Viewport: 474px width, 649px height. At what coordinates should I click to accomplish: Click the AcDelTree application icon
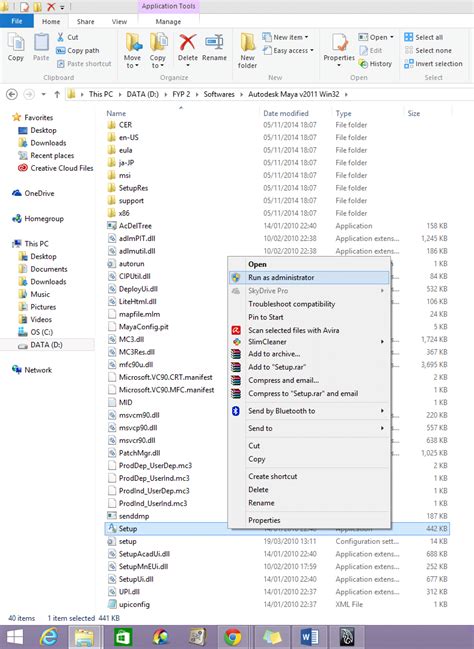pyautogui.click(x=112, y=226)
